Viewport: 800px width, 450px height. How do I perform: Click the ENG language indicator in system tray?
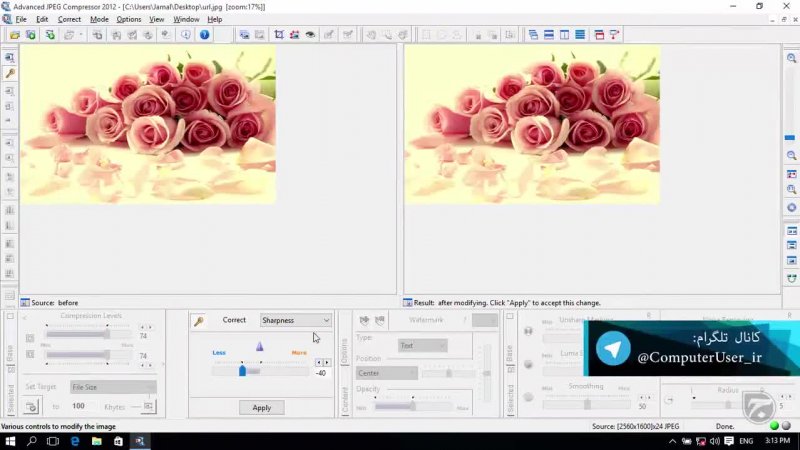pyautogui.click(x=746, y=441)
